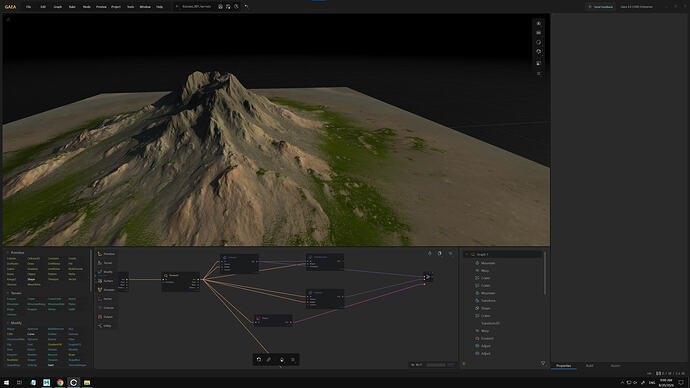Select the Graph 1 row in node list
The width and height of the screenshot is (690, 388).
click(503, 254)
